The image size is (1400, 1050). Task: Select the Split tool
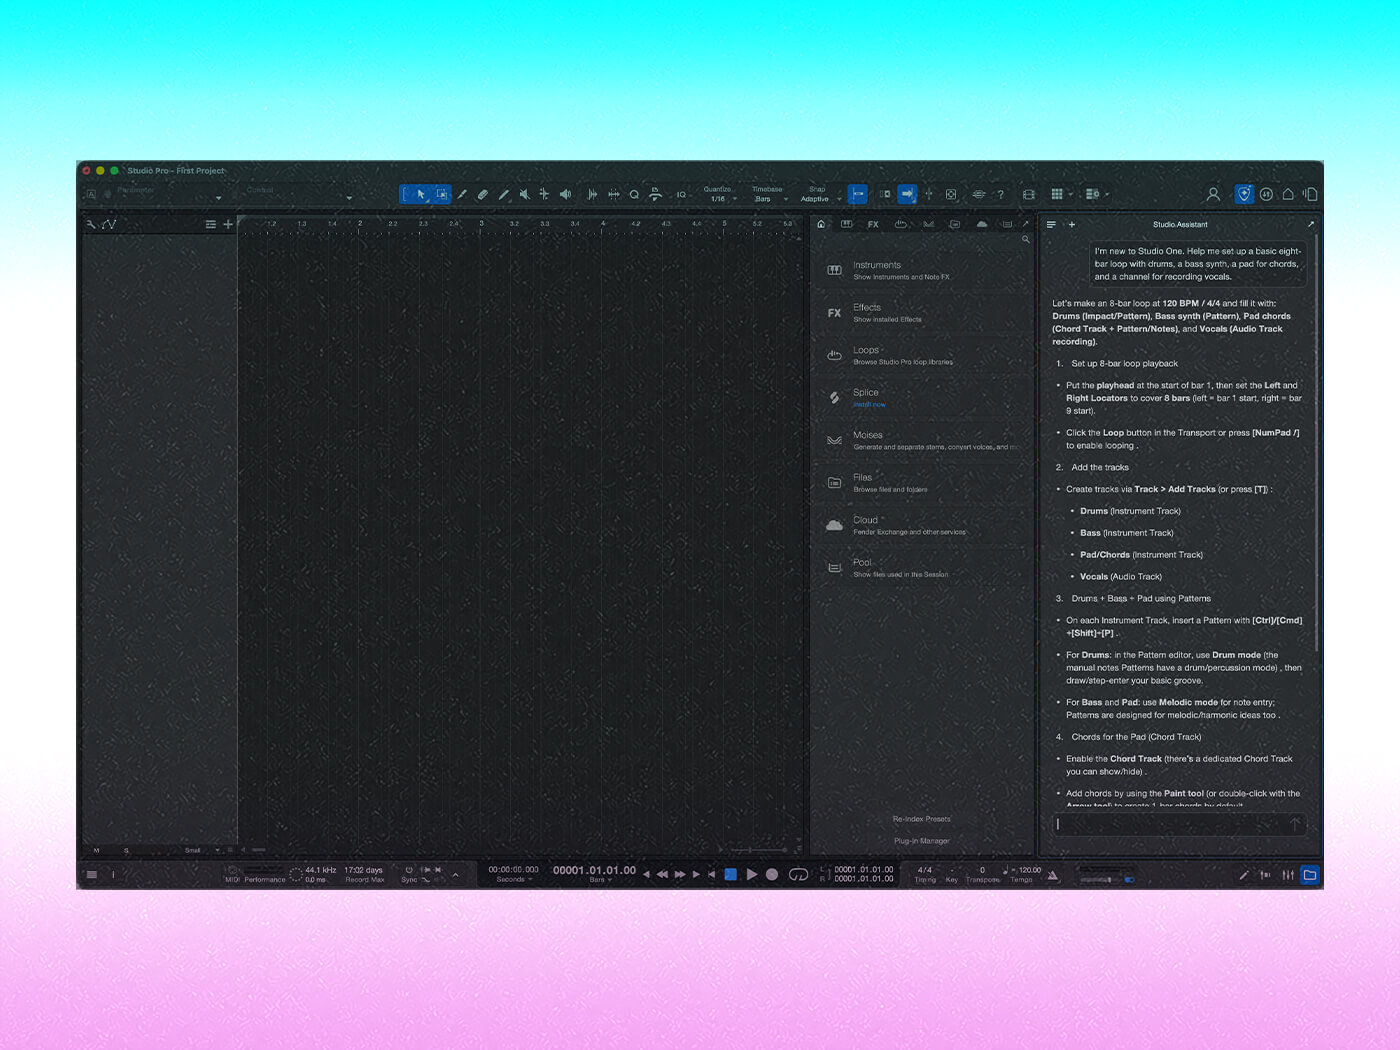pyautogui.click(x=462, y=194)
